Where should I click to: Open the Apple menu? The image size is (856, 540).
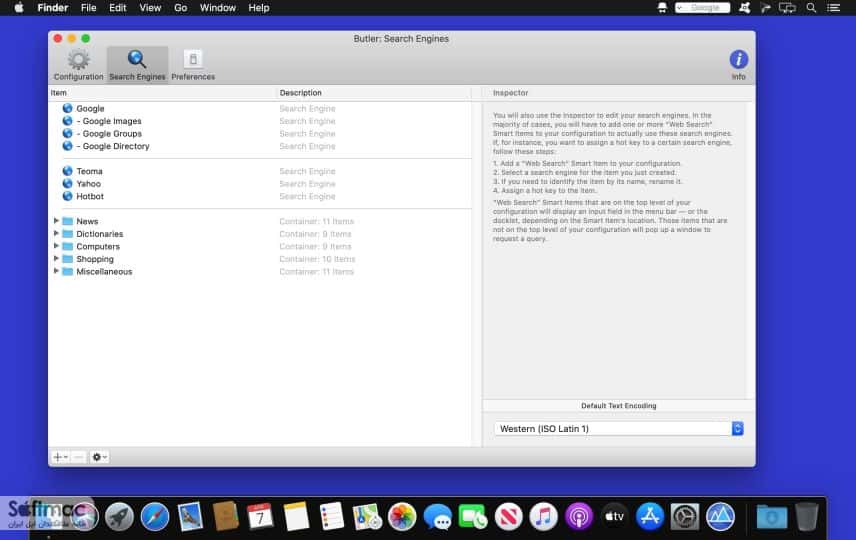click(x=19, y=8)
